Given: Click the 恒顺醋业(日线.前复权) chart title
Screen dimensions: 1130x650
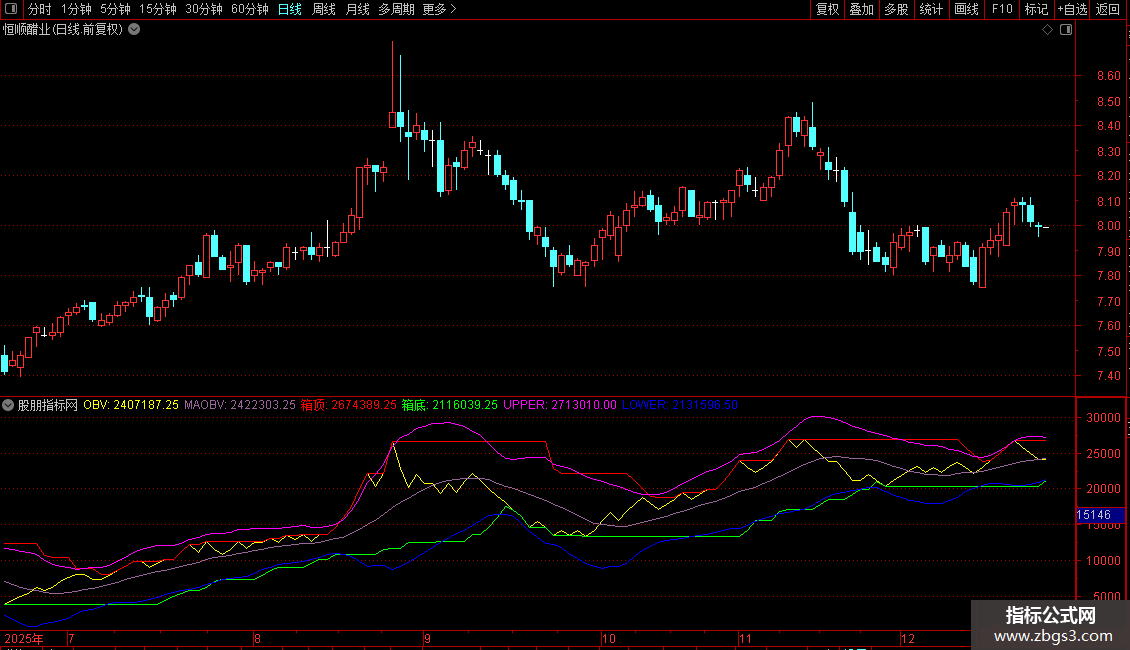Looking at the screenshot, I should [63, 30].
